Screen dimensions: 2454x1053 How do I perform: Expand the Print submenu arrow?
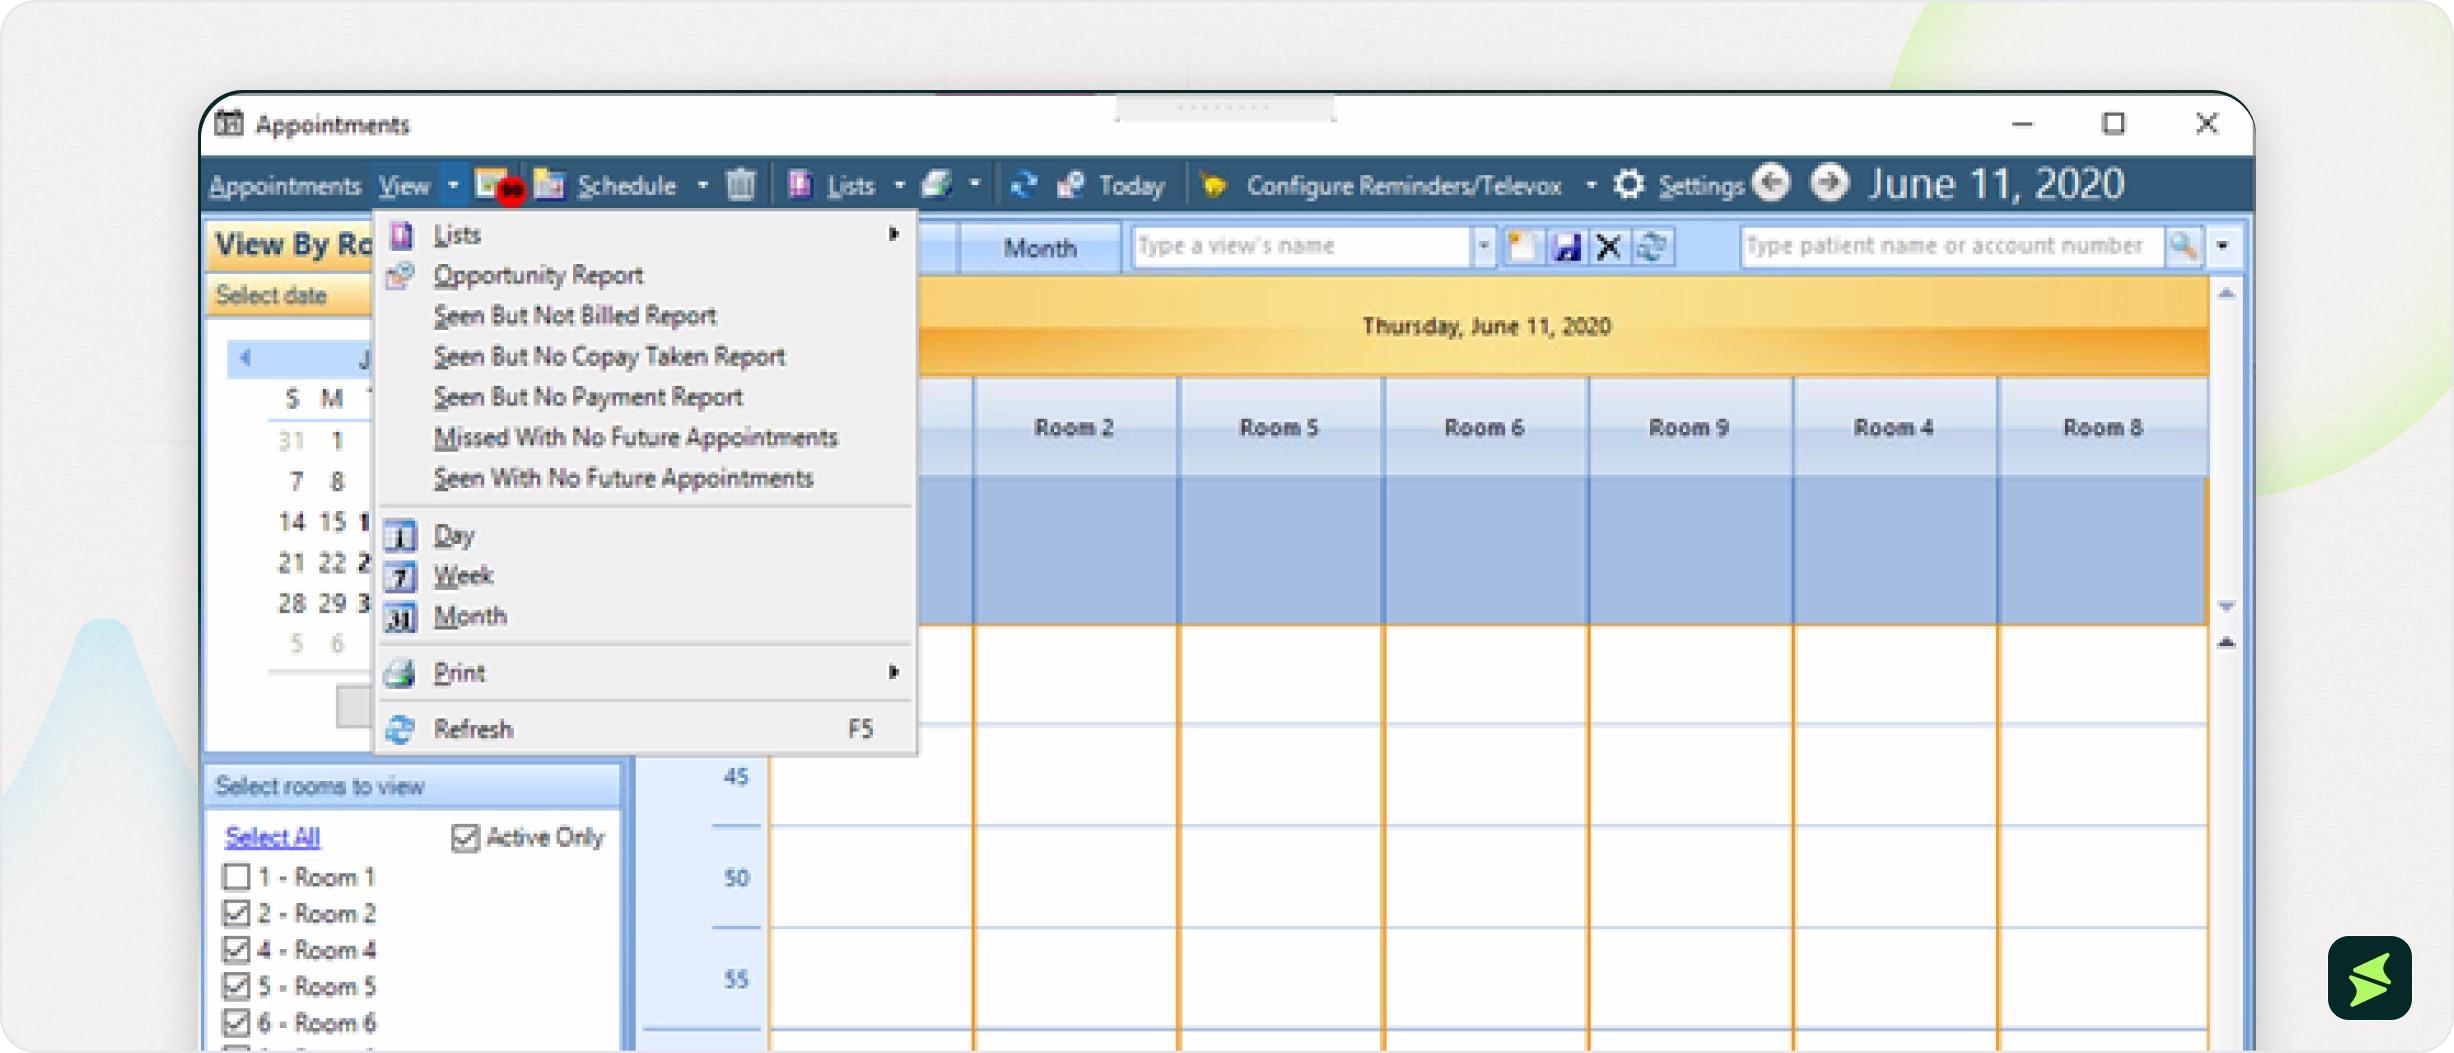coord(894,672)
